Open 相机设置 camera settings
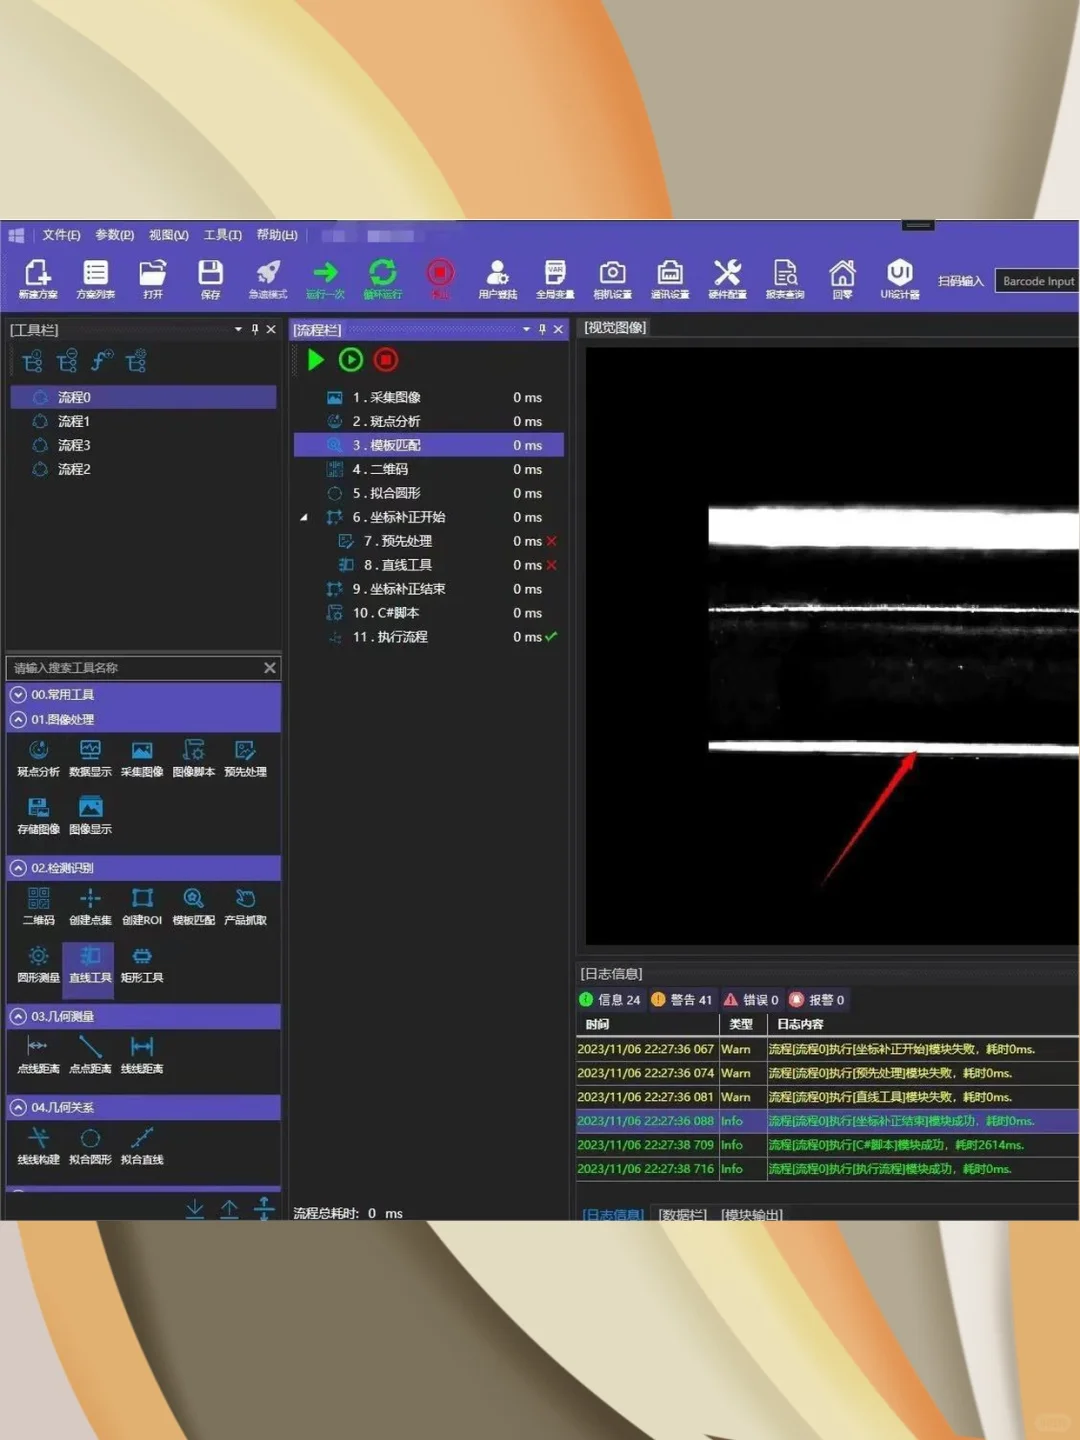 [612, 279]
